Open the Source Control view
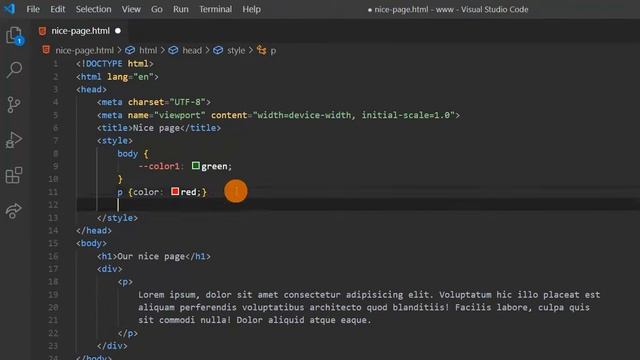Screen dimensions: 640x360 tap(14, 104)
